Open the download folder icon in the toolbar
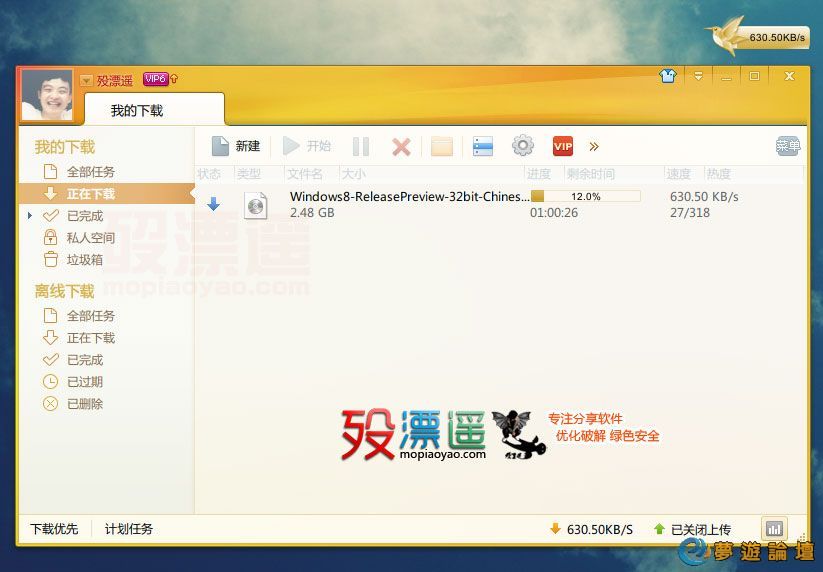Screen dimensions: 823x572 point(441,147)
